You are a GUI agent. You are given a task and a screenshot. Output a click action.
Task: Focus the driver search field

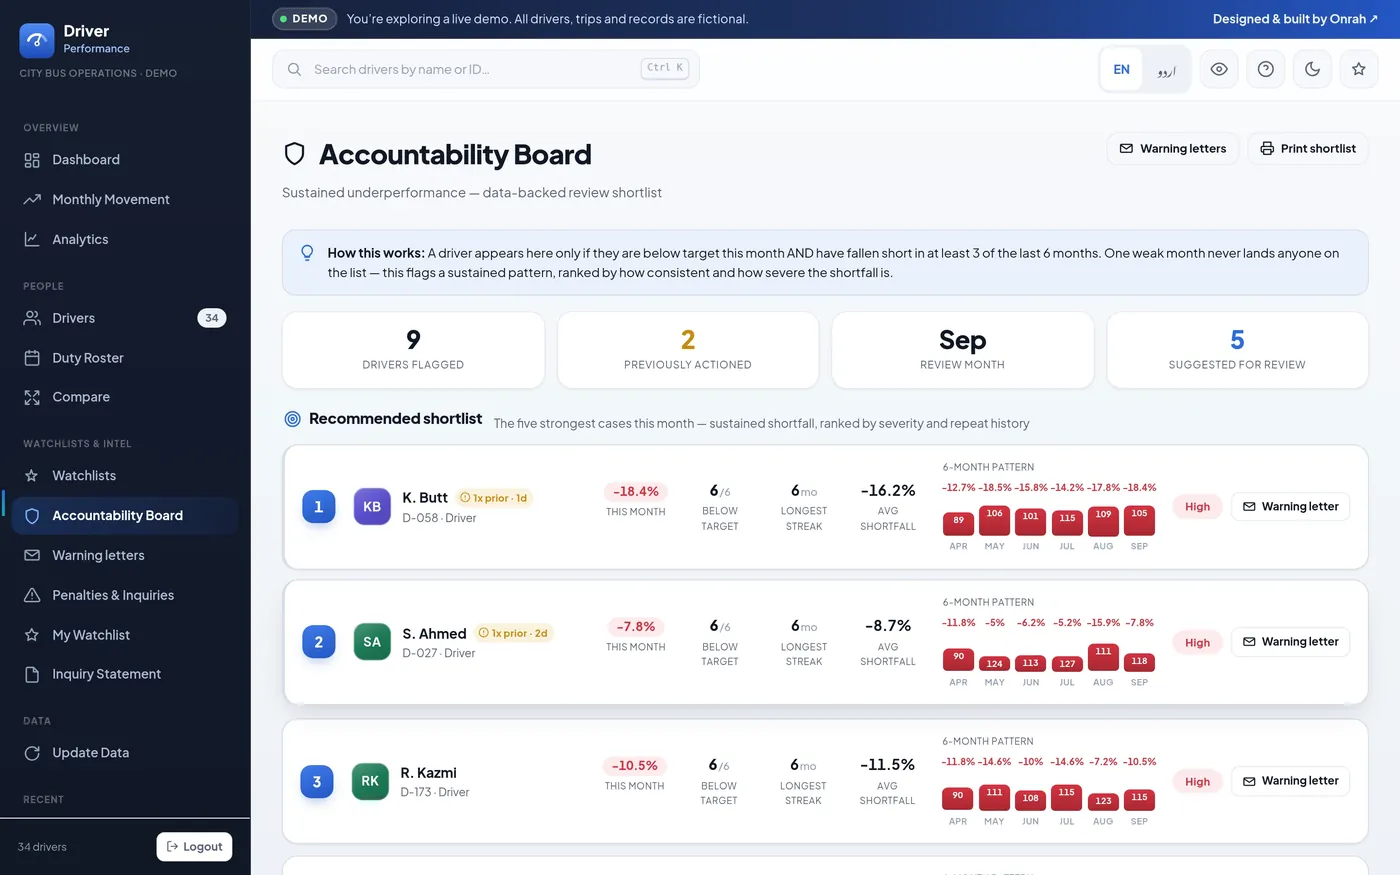(486, 69)
